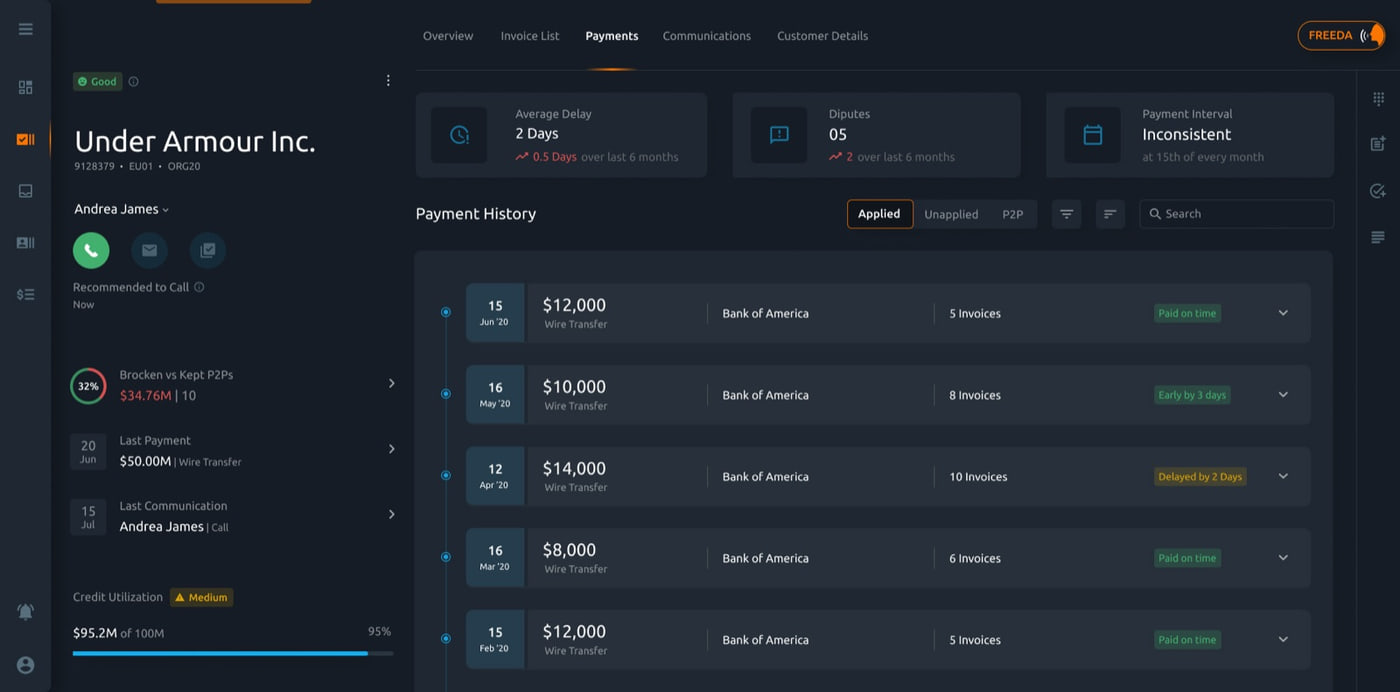
Task: Click the $14,000 payment amount
Action: 574,468
